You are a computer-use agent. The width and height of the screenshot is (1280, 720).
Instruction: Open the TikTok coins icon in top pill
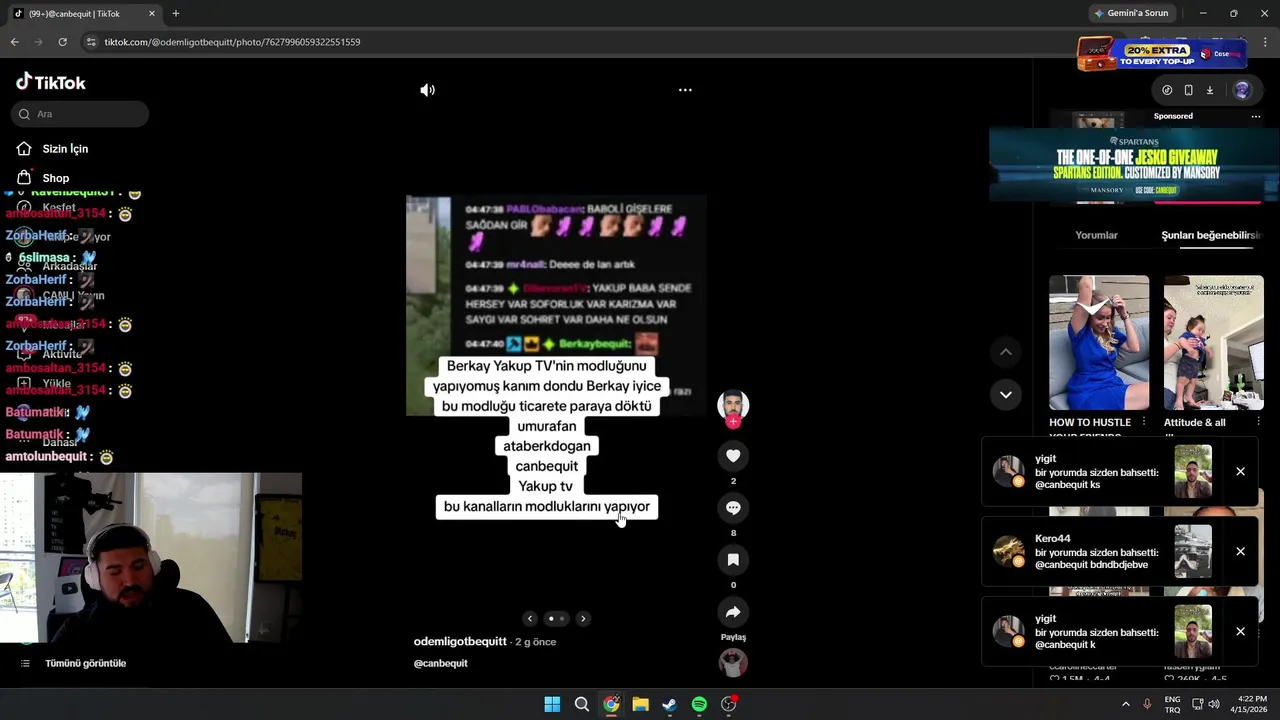tap(1167, 90)
